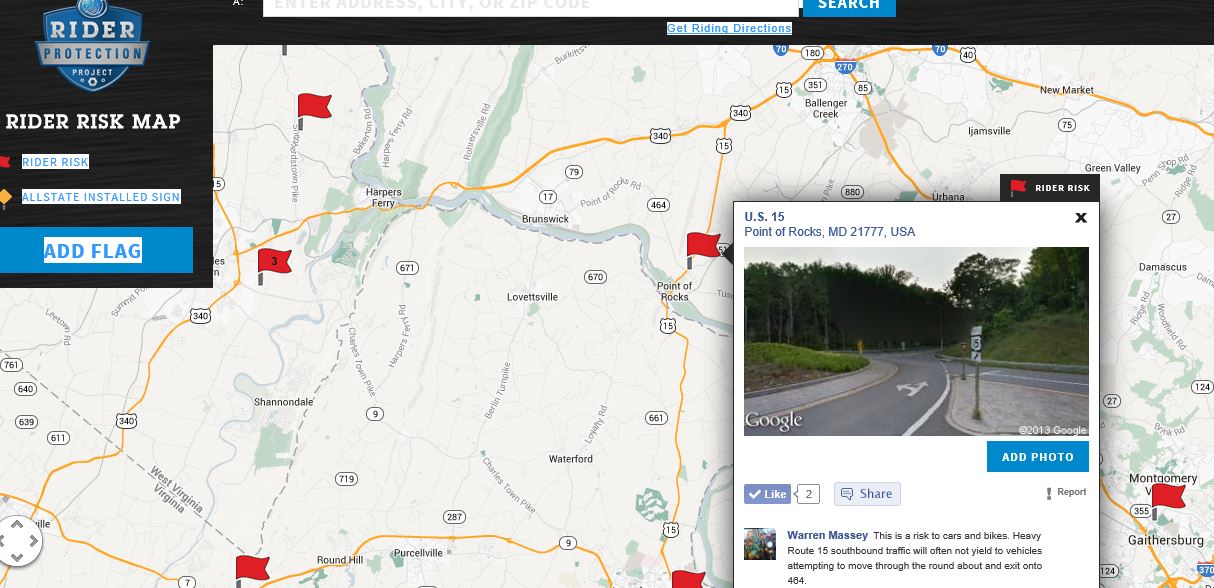Screen dimensions: 1214x588
Task: Report this flag via Report link
Action: coord(1066,493)
